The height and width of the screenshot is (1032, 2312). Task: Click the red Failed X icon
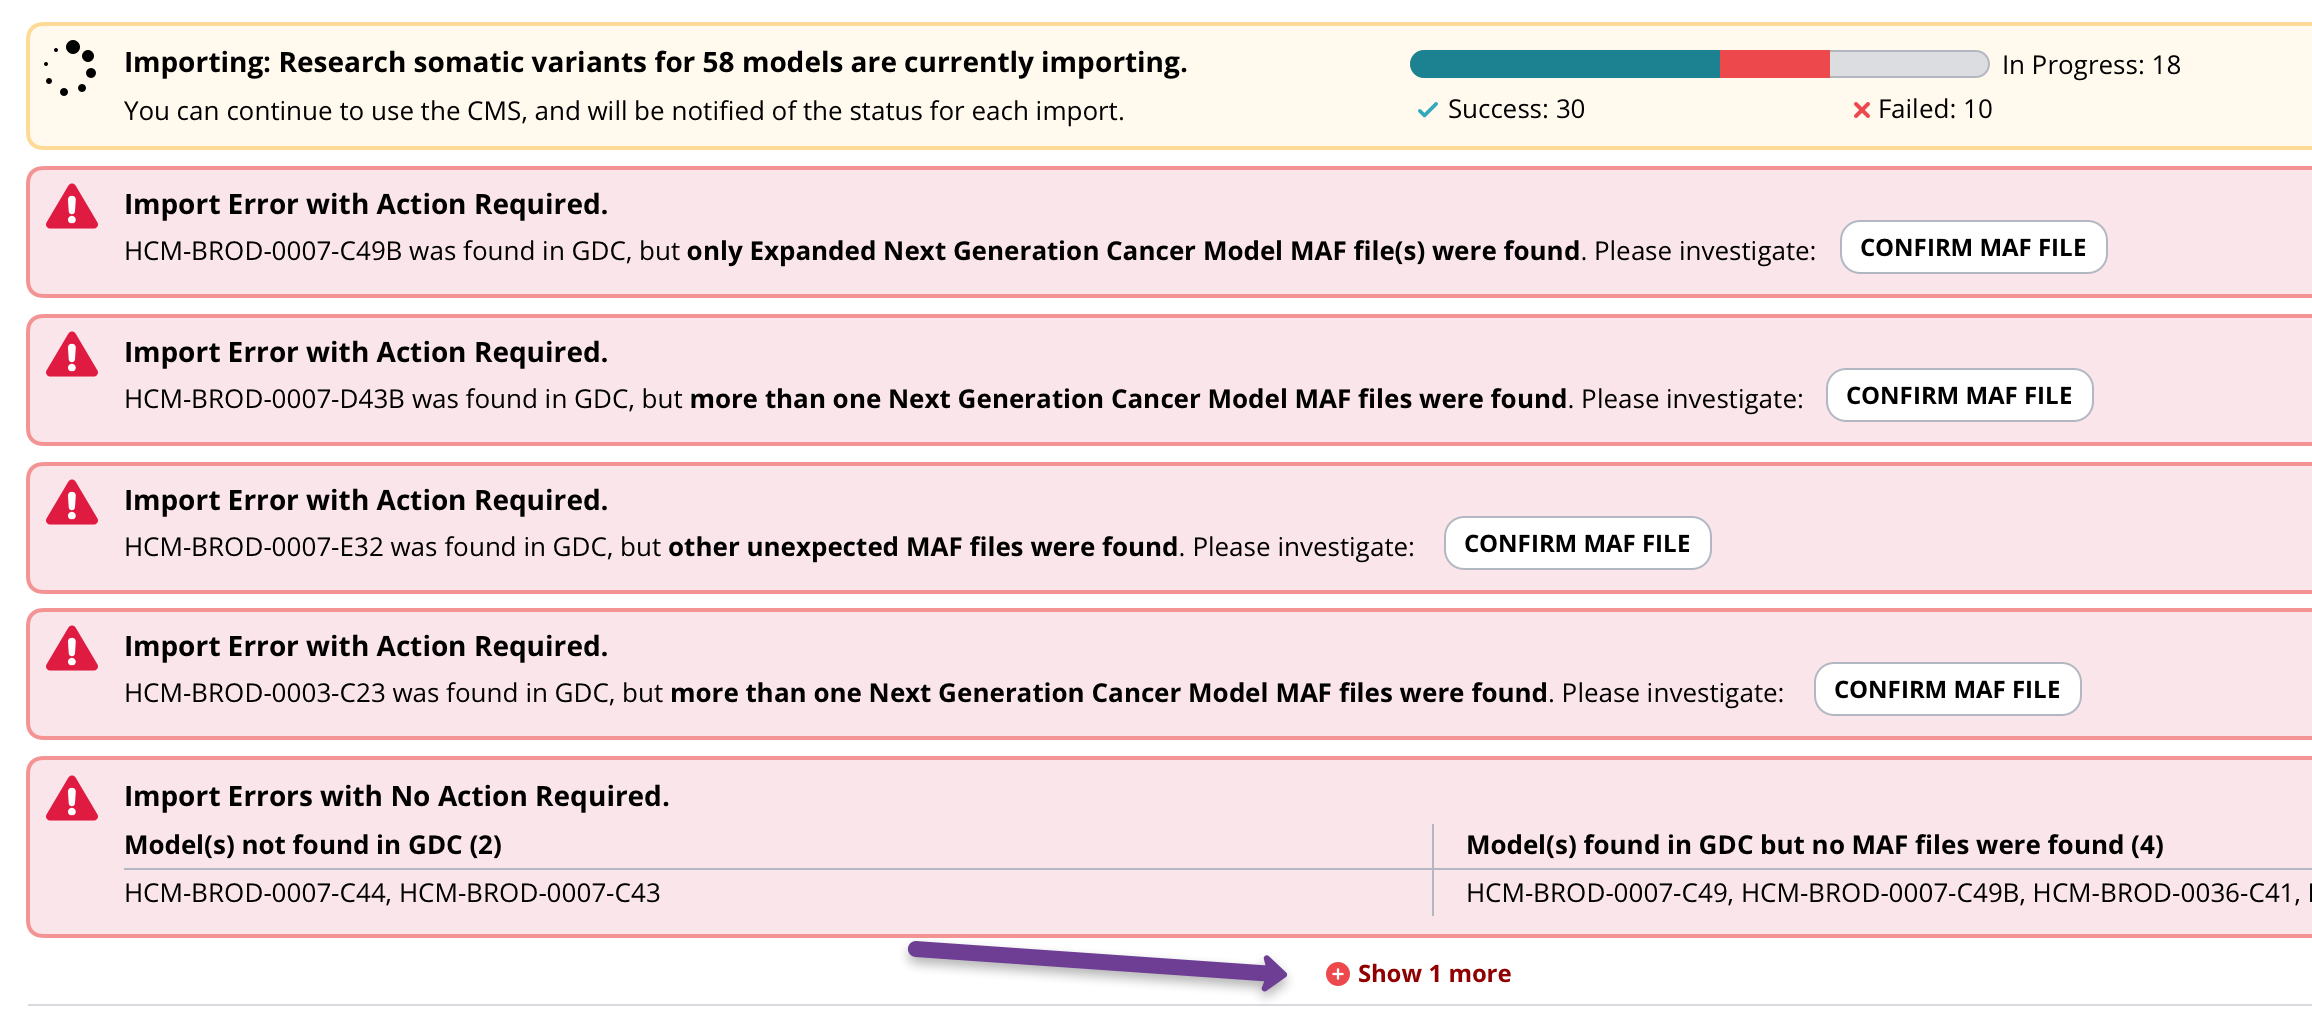pyautogui.click(x=1861, y=110)
